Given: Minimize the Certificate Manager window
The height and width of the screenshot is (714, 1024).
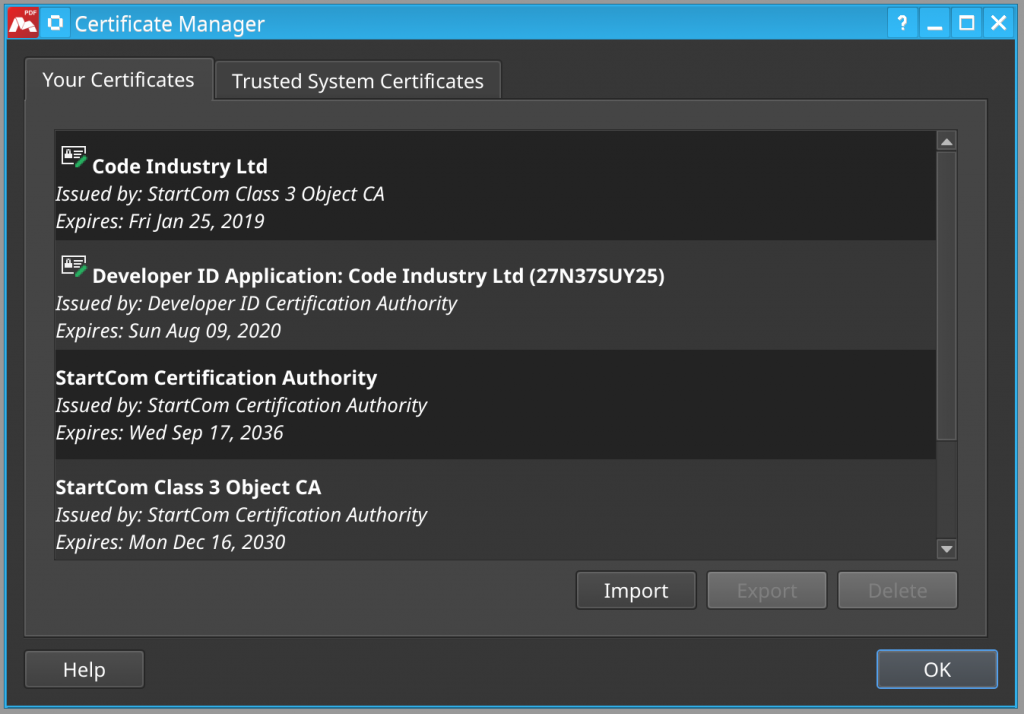Looking at the screenshot, I should pyautogui.click(x=935, y=24).
